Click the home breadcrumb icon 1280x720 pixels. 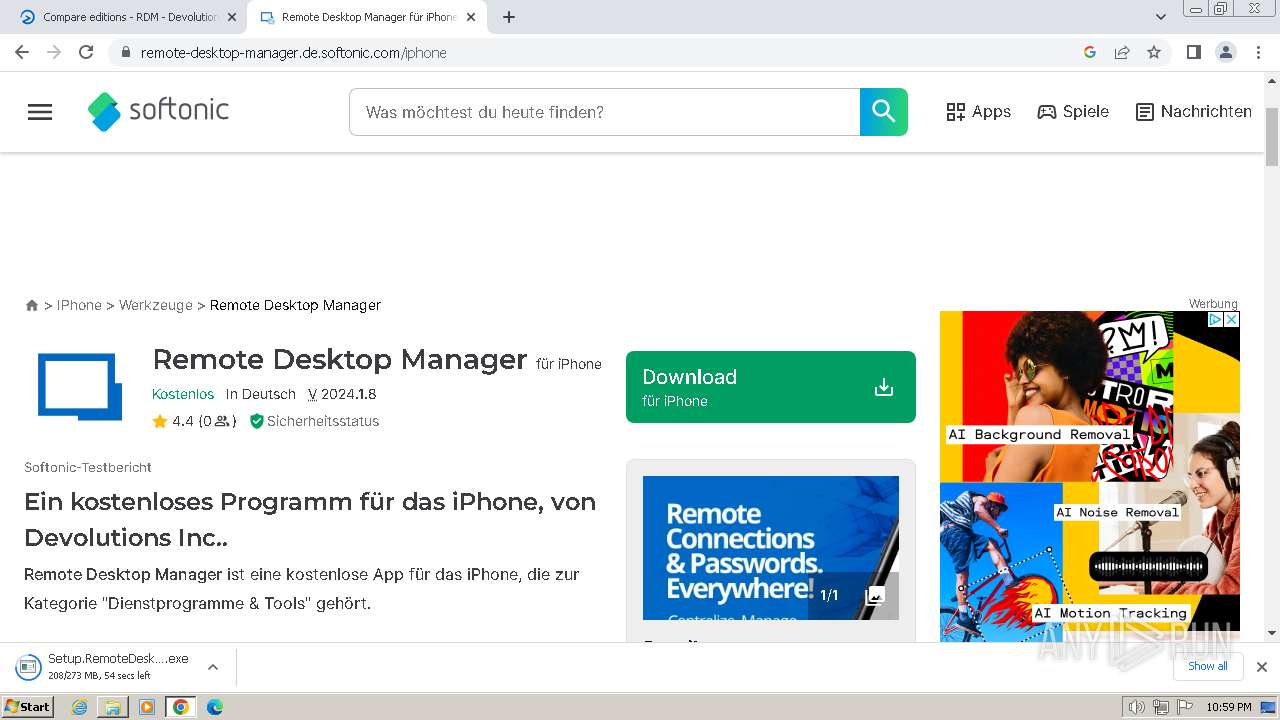point(32,305)
